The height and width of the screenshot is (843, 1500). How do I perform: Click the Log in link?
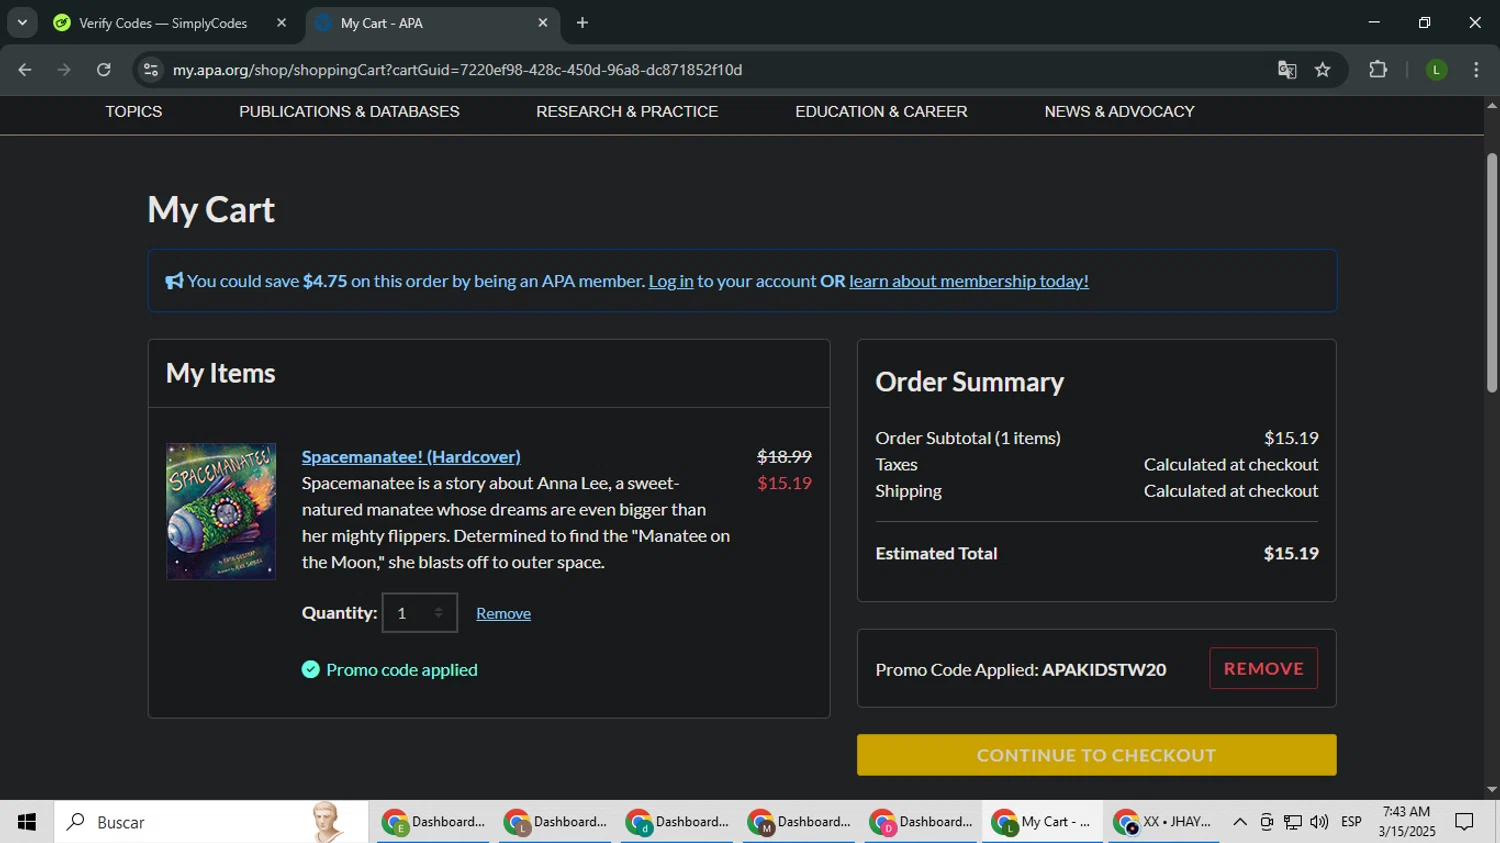click(670, 282)
